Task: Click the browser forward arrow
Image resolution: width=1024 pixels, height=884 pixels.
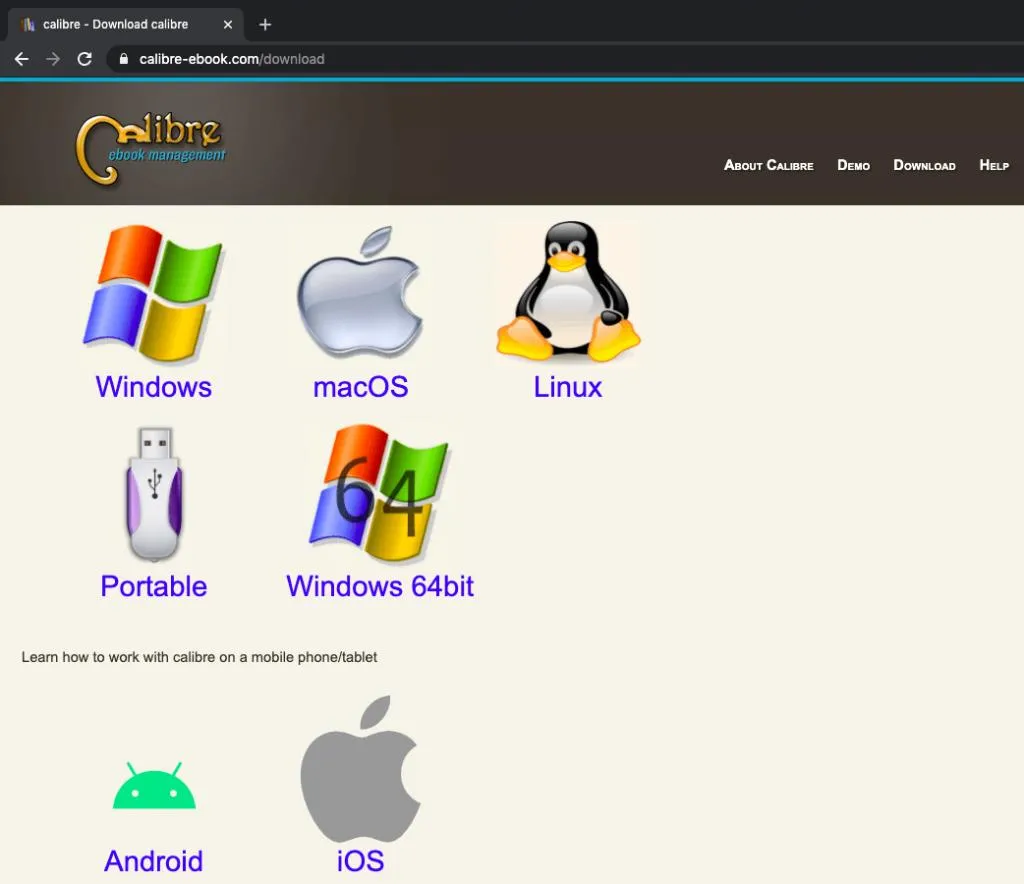Action: [x=53, y=59]
